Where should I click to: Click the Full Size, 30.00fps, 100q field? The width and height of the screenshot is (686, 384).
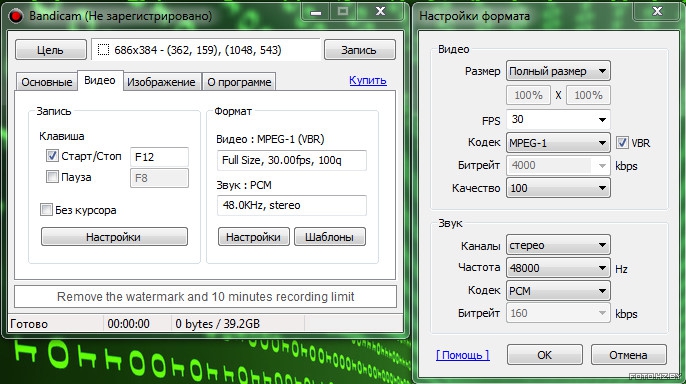(292, 160)
